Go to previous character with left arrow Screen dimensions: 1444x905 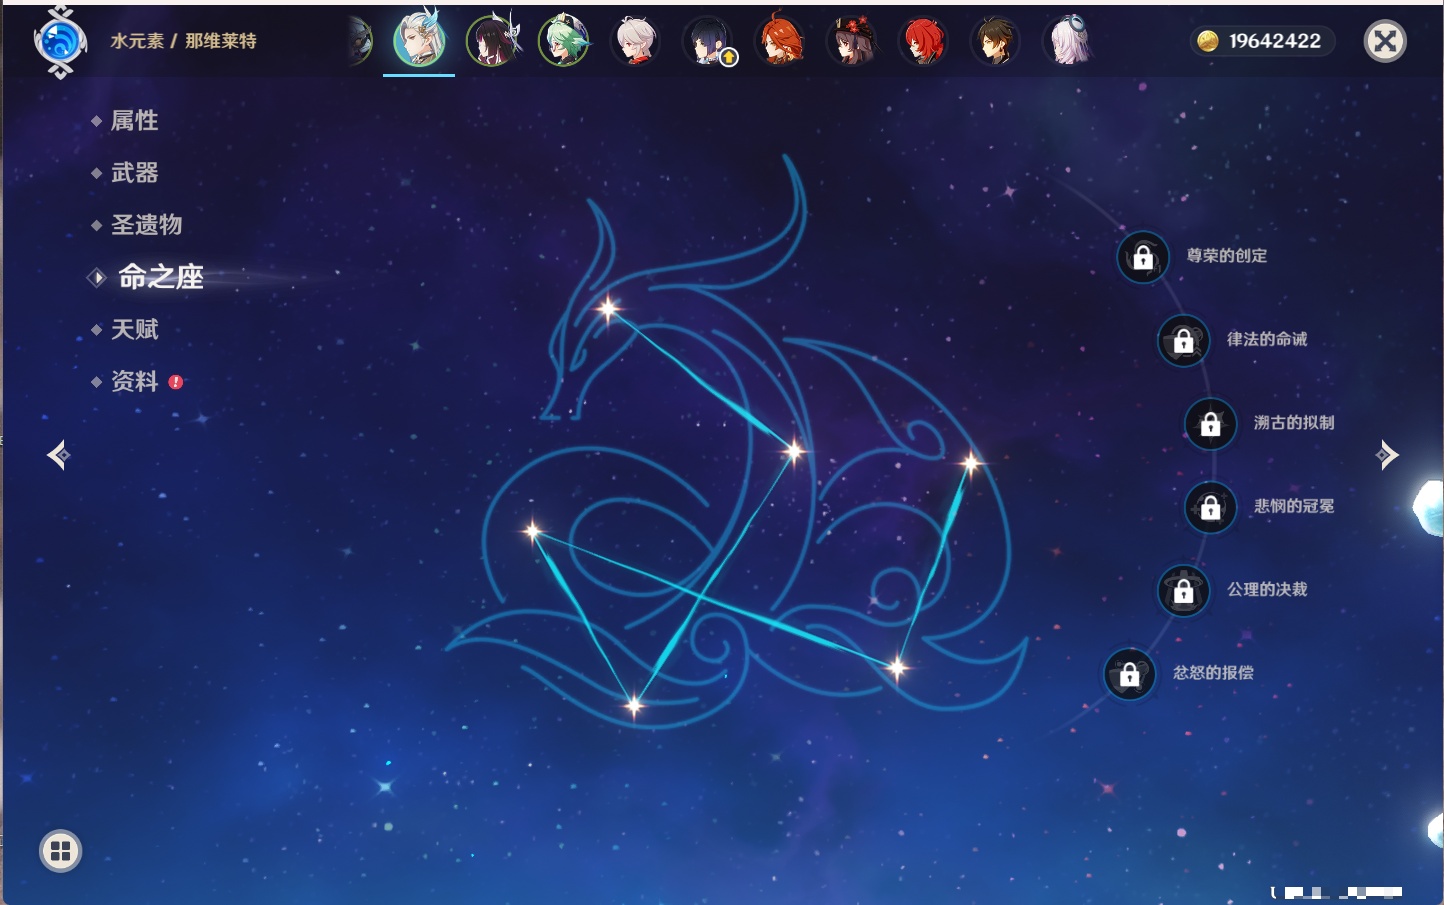pos(58,455)
